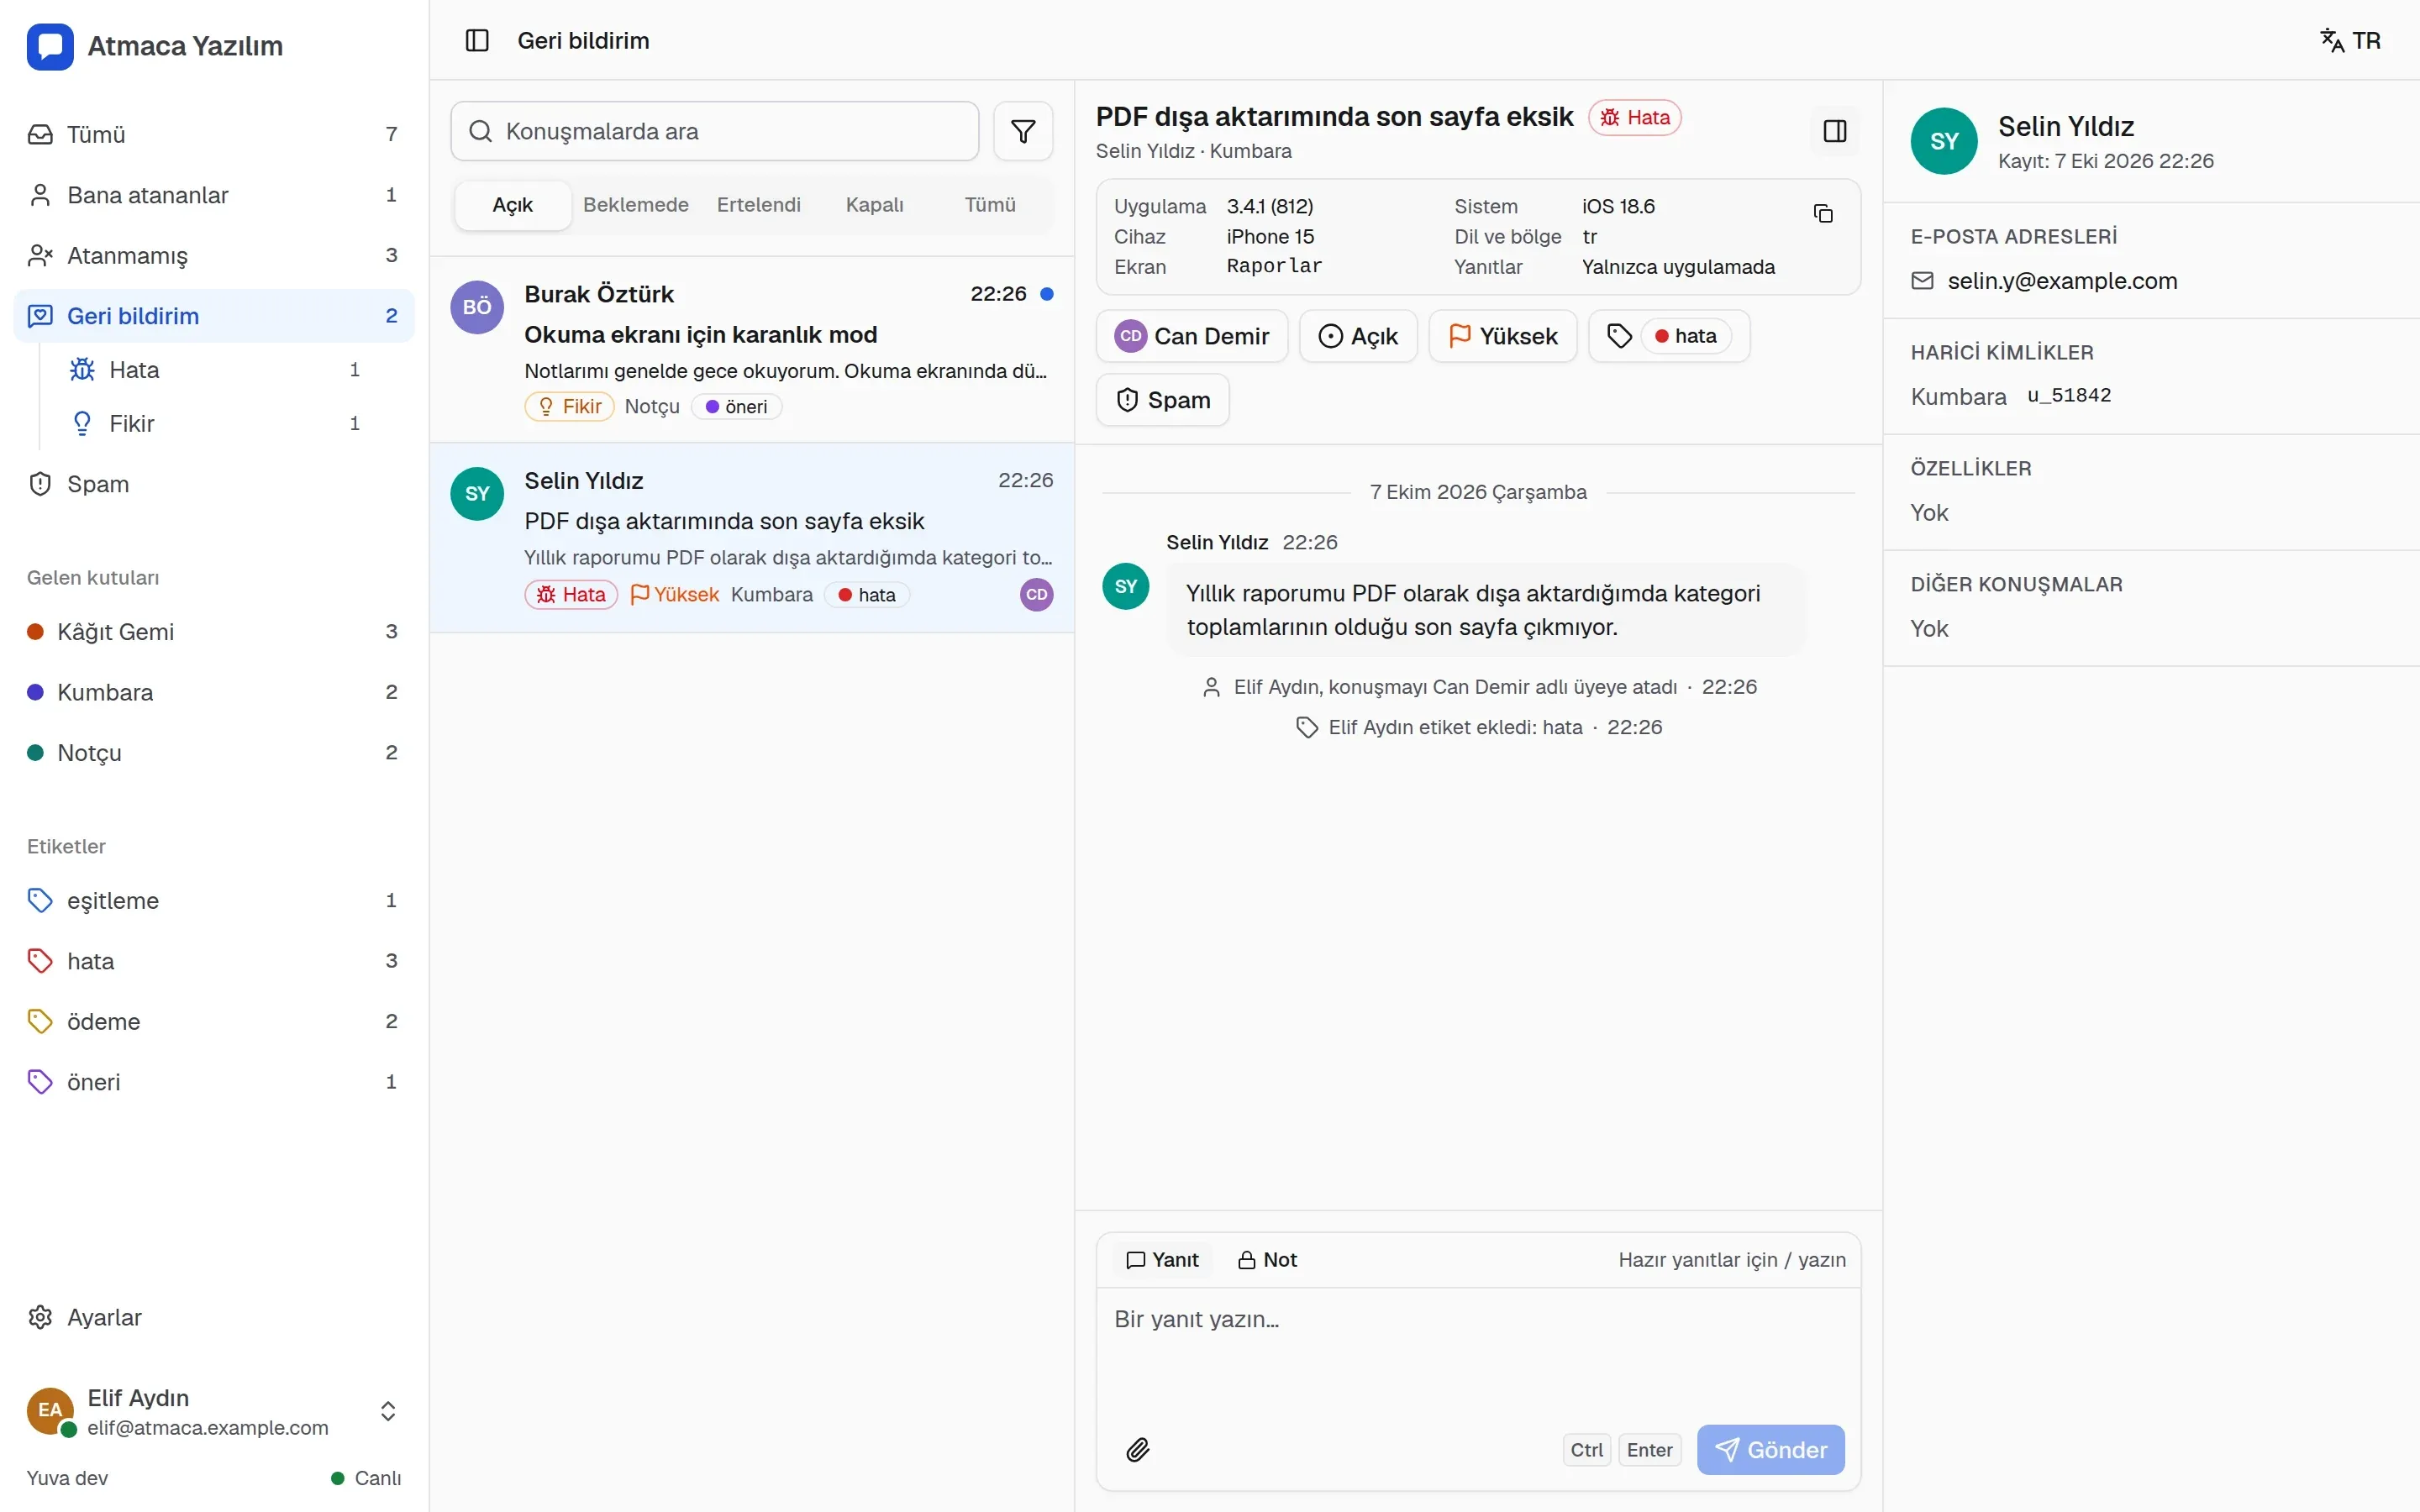
Task: Select the Ertelendi tab
Action: click(x=759, y=205)
